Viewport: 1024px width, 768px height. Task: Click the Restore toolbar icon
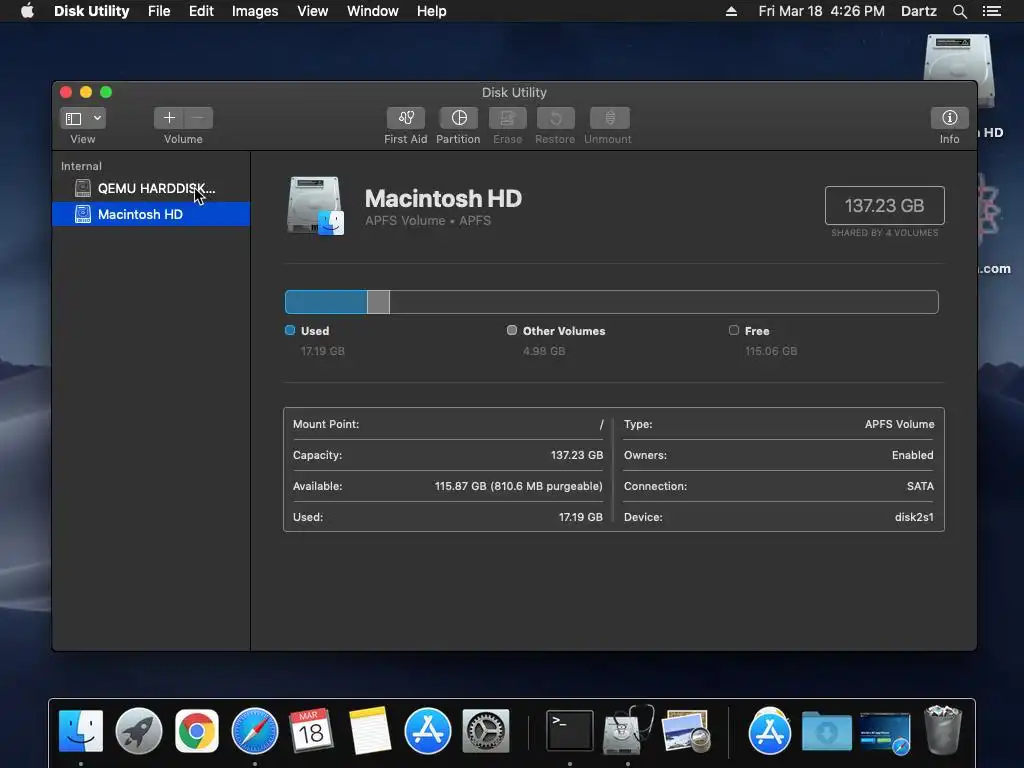[555, 118]
